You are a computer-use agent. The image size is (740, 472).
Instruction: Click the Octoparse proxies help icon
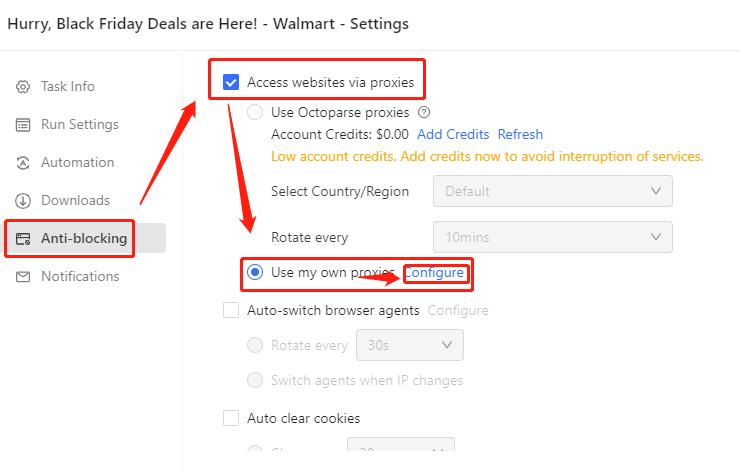[424, 113]
